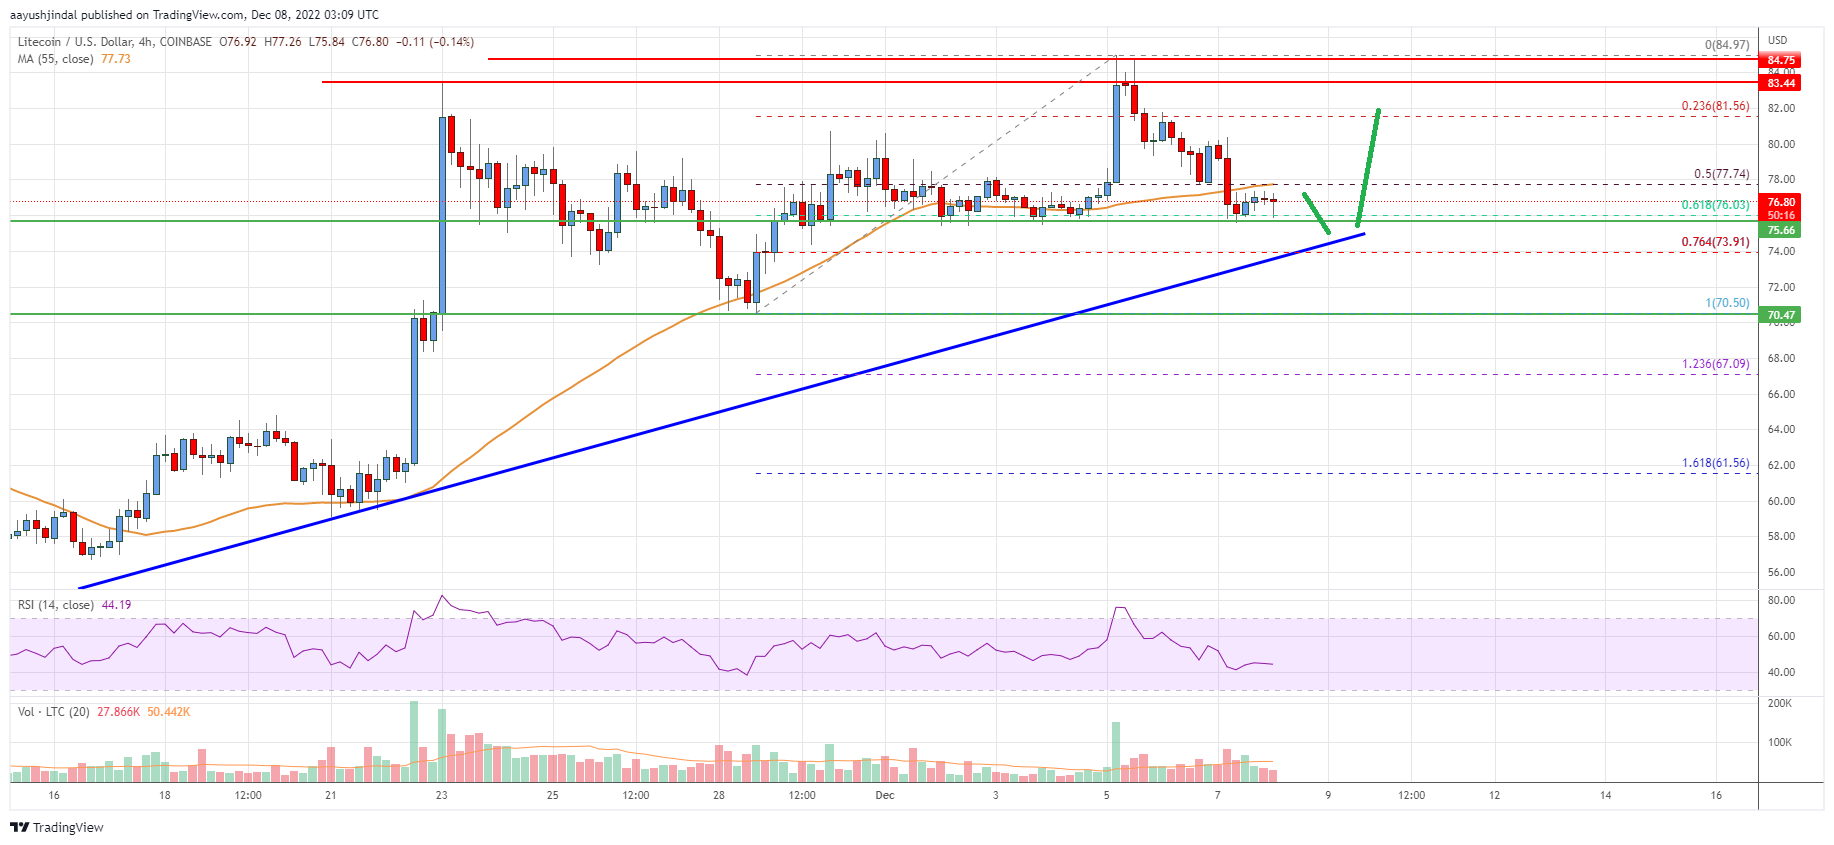Click the 1.618(61.56) Fibonacci extension label

1715,463
